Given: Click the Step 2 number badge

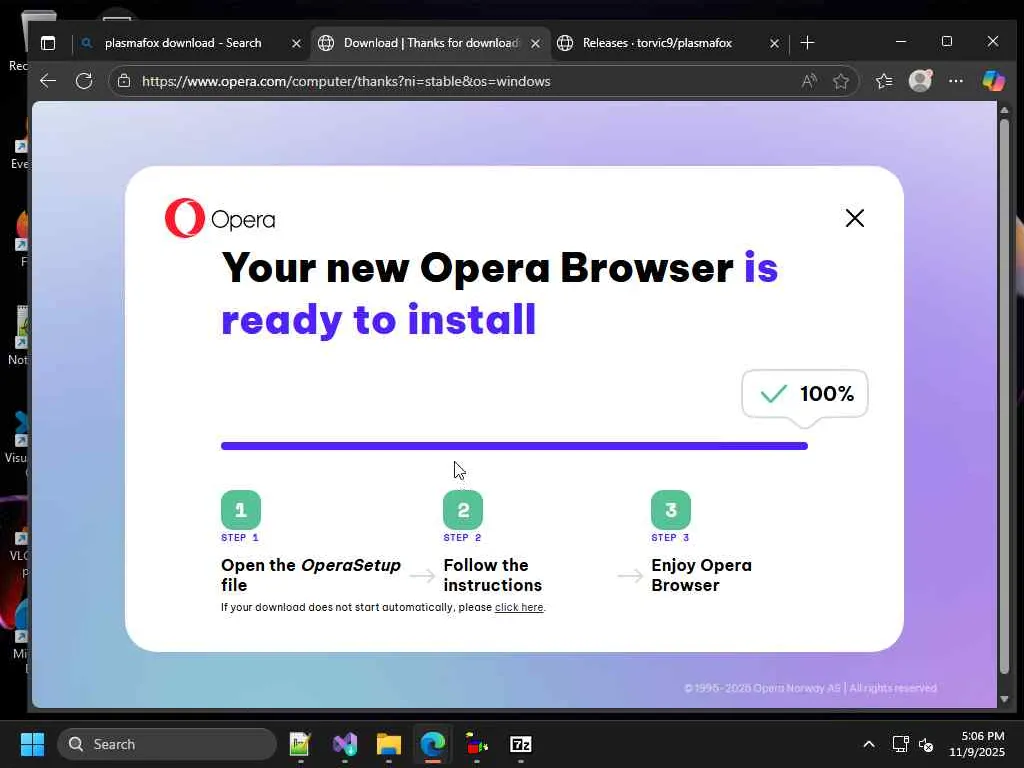Looking at the screenshot, I should (x=463, y=509).
